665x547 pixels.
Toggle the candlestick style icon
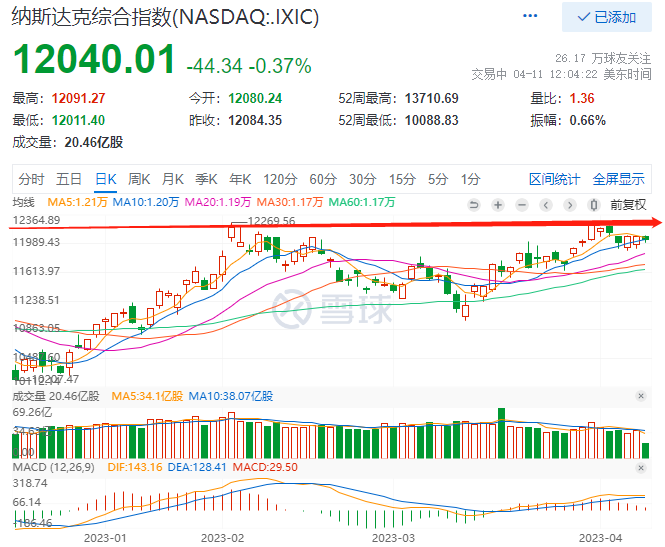(x=594, y=205)
